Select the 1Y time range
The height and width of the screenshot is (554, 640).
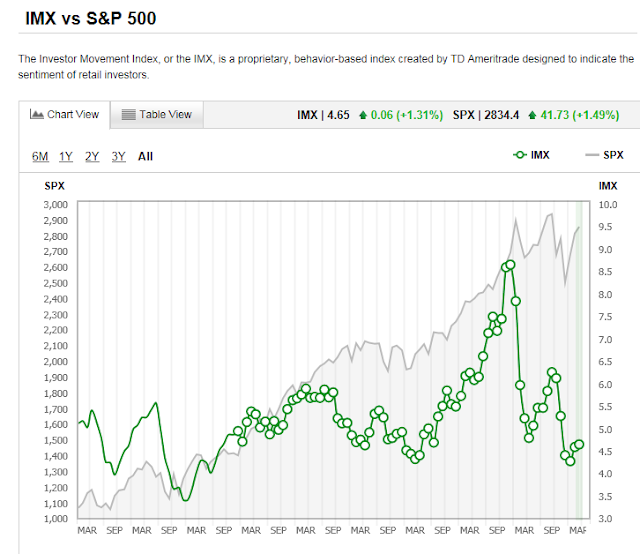66,156
